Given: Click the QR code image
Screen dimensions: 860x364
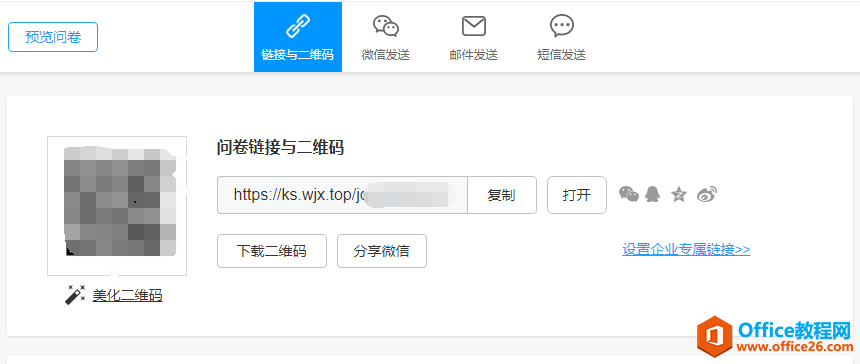Looking at the screenshot, I should [x=117, y=206].
